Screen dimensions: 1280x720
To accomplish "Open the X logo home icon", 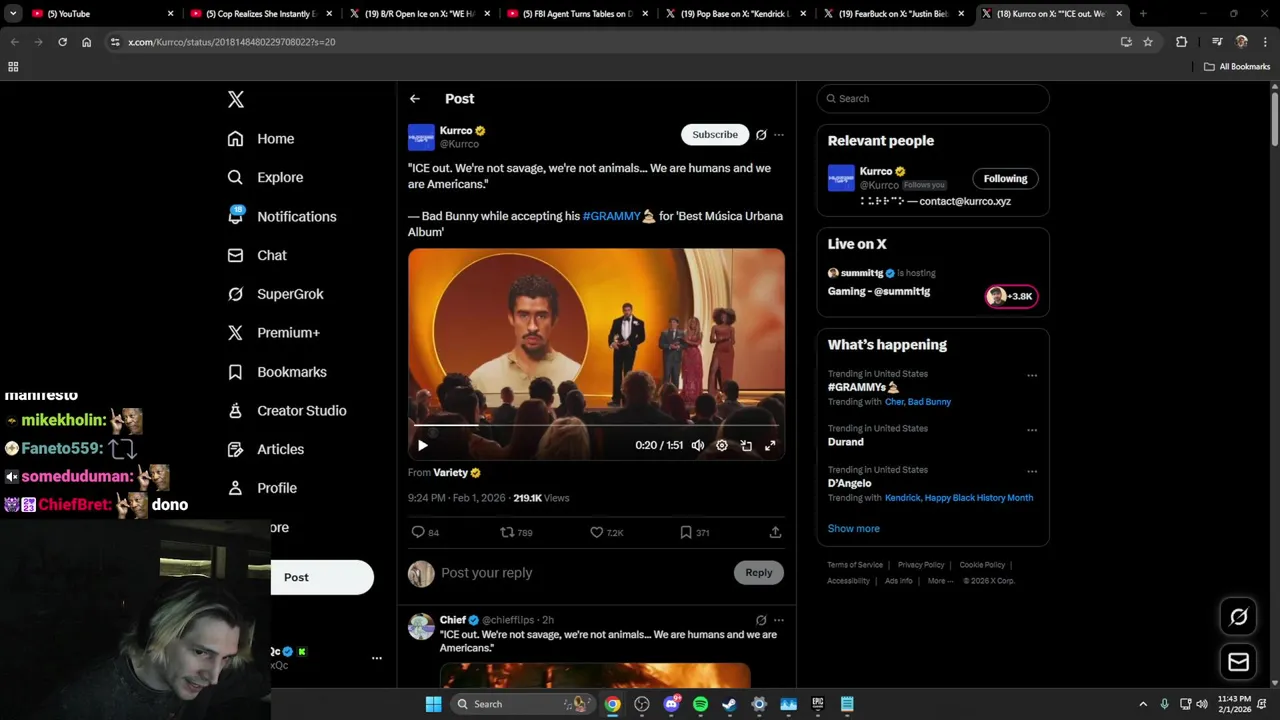I will coord(235,99).
